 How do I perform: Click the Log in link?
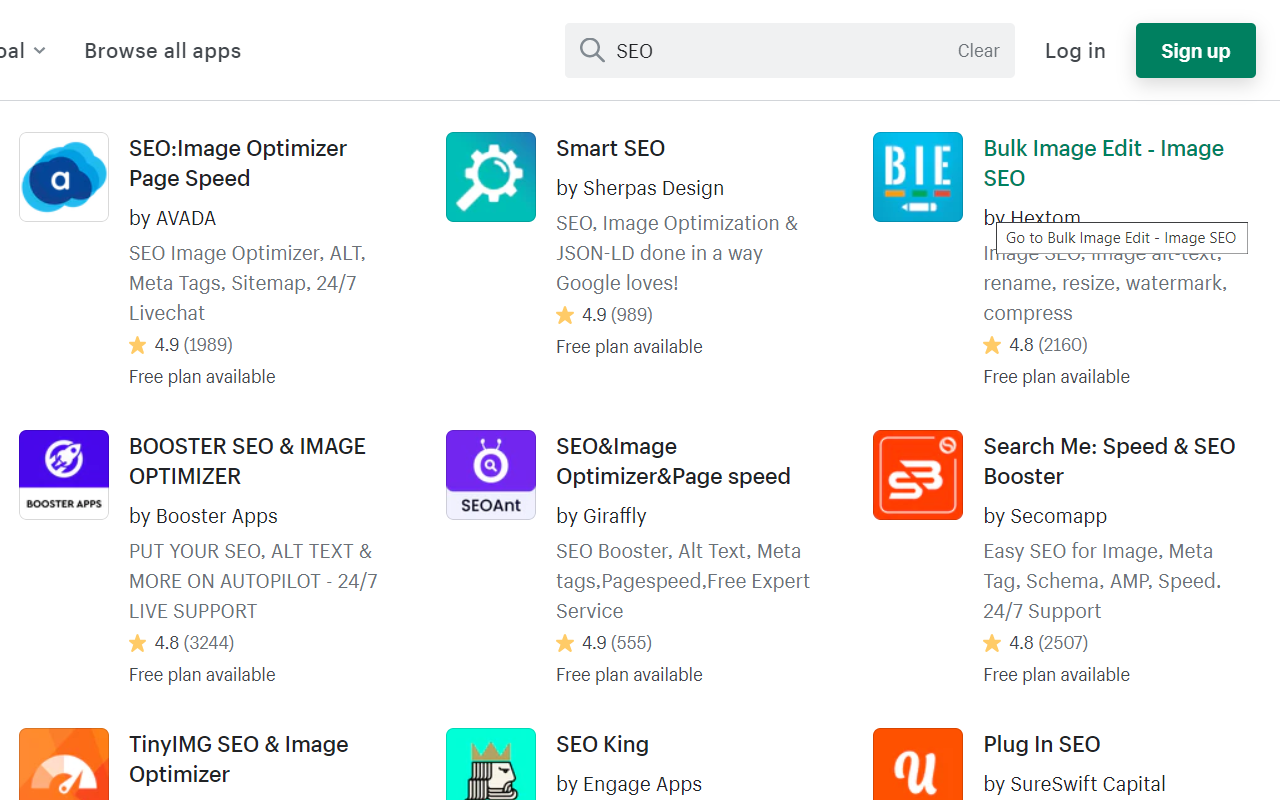tap(1075, 50)
